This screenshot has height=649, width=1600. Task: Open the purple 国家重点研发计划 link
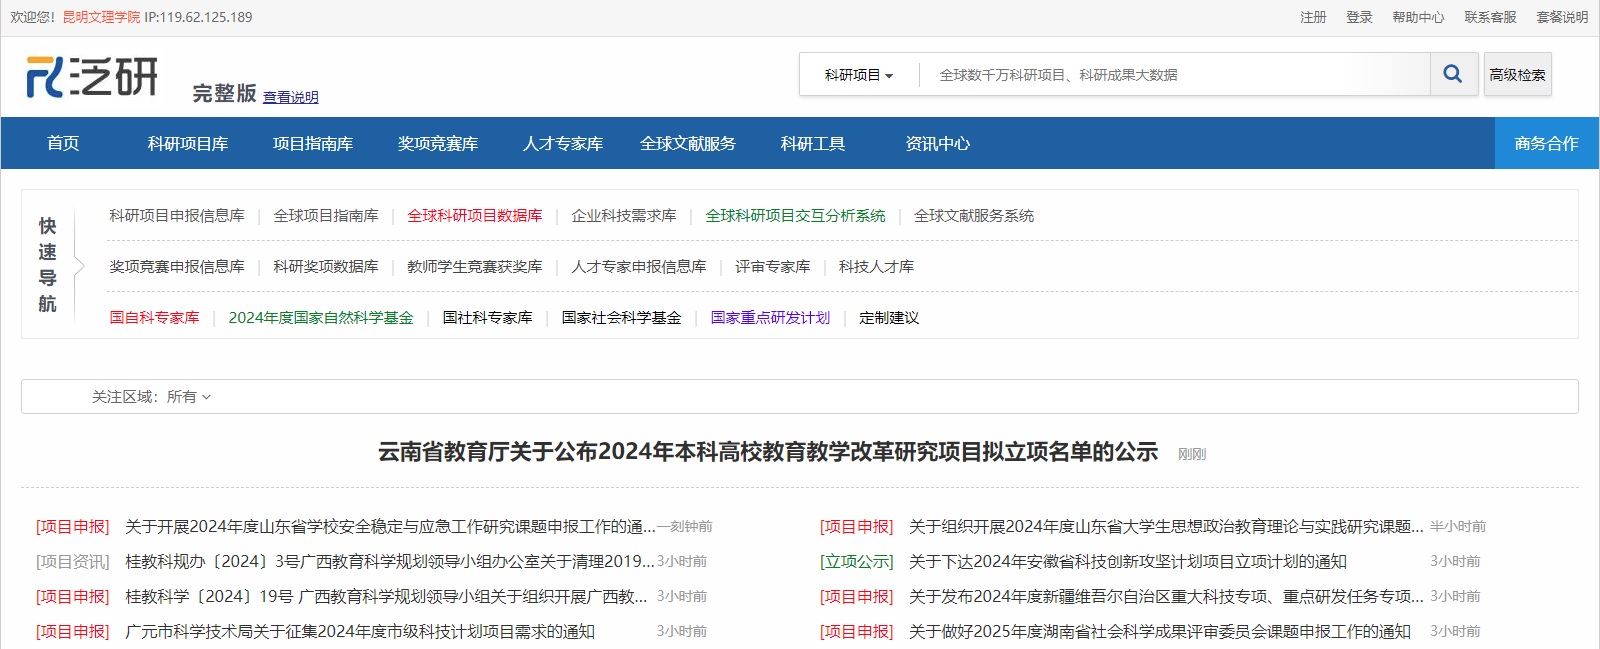click(770, 317)
